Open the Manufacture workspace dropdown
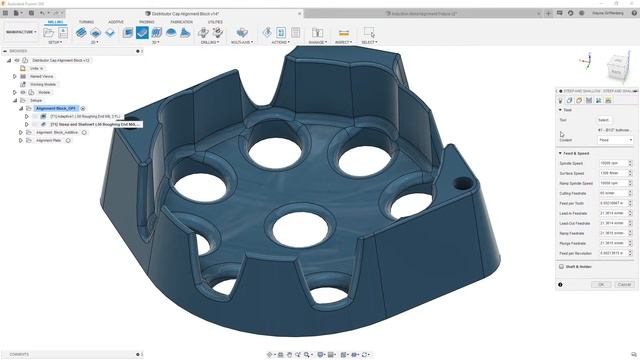The height and width of the screenshot is (360, 640). click(x=21, y=32)
